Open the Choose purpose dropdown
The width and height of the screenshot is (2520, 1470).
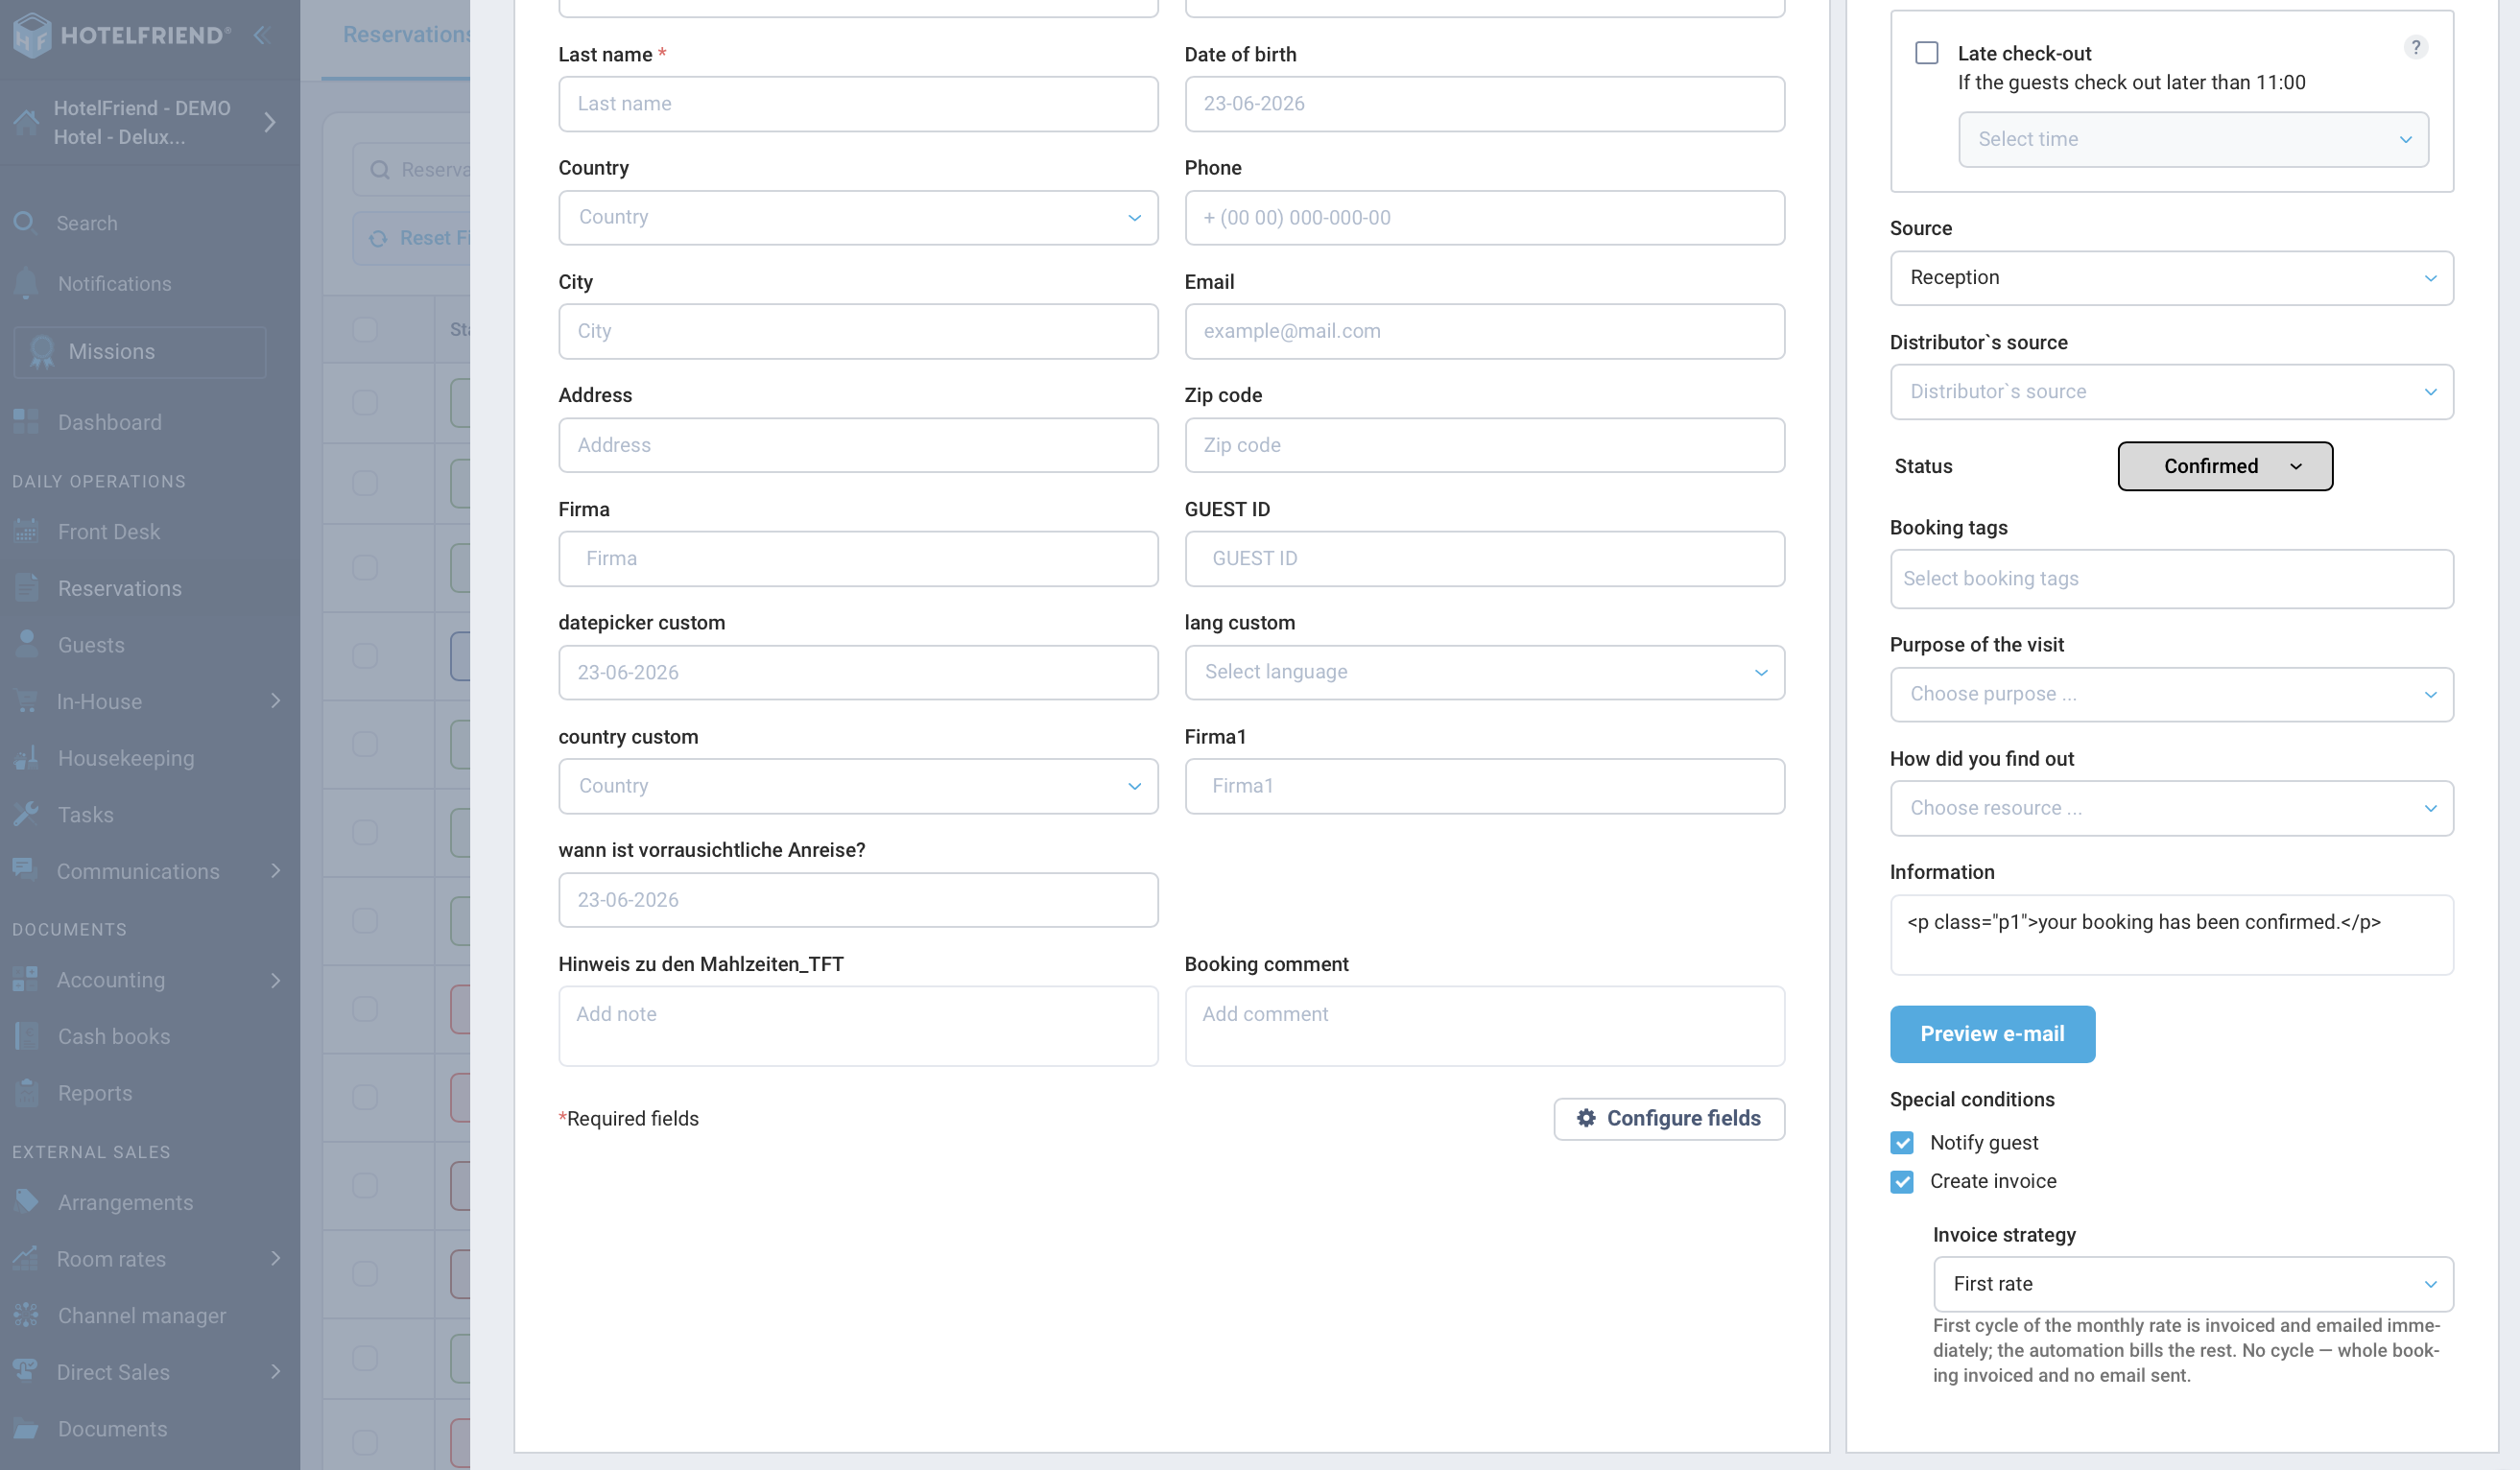coord(2171,694)
